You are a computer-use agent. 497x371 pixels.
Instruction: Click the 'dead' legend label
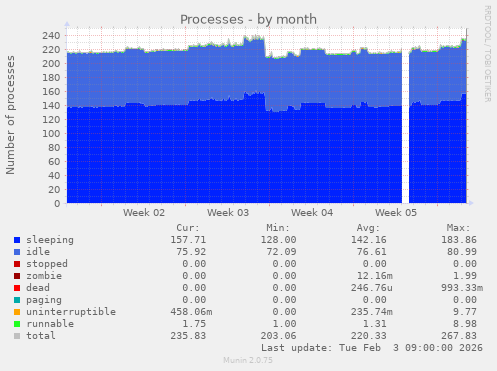(x=38, y=288)
